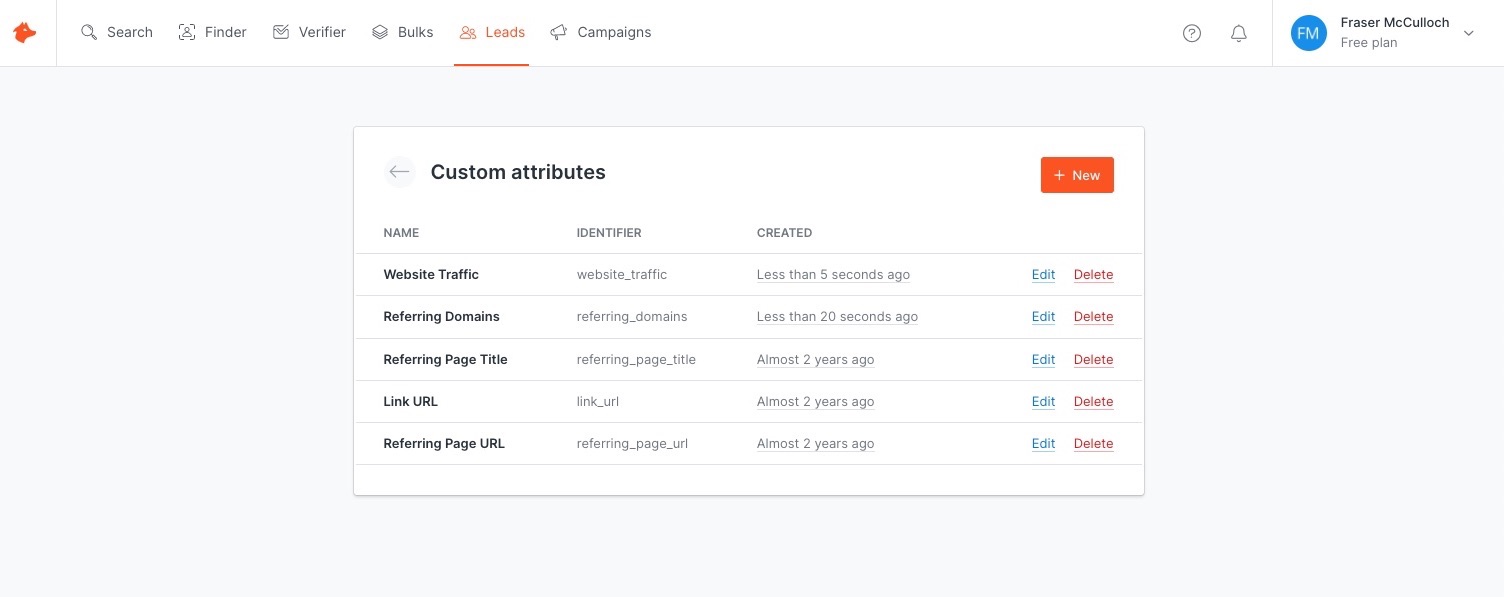Click the back arrow beside Custom attributes

pyautogui.click(x=399, y=172)
